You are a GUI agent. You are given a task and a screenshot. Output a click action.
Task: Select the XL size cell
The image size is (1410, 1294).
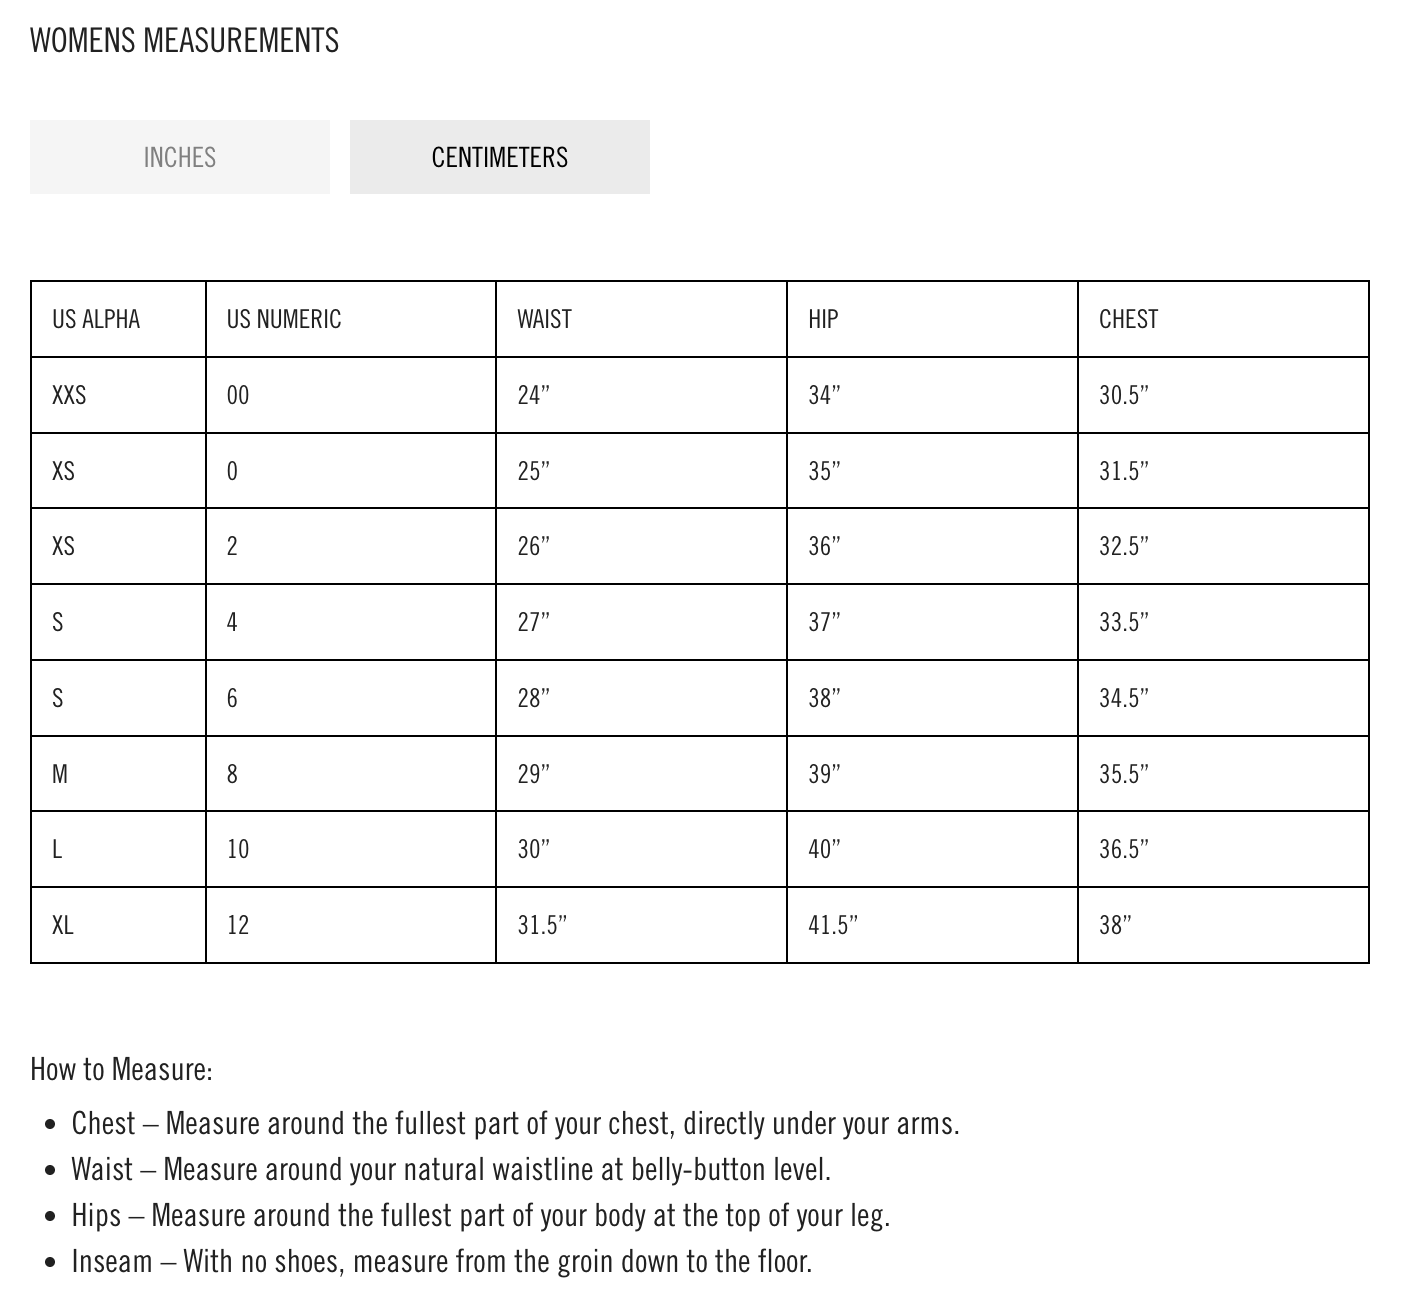pos(63,925)
